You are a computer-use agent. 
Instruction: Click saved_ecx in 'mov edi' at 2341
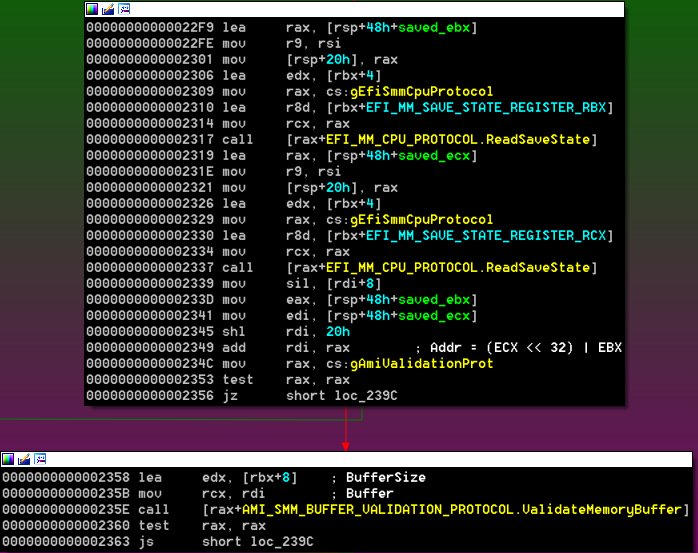[x=434, y=316]
